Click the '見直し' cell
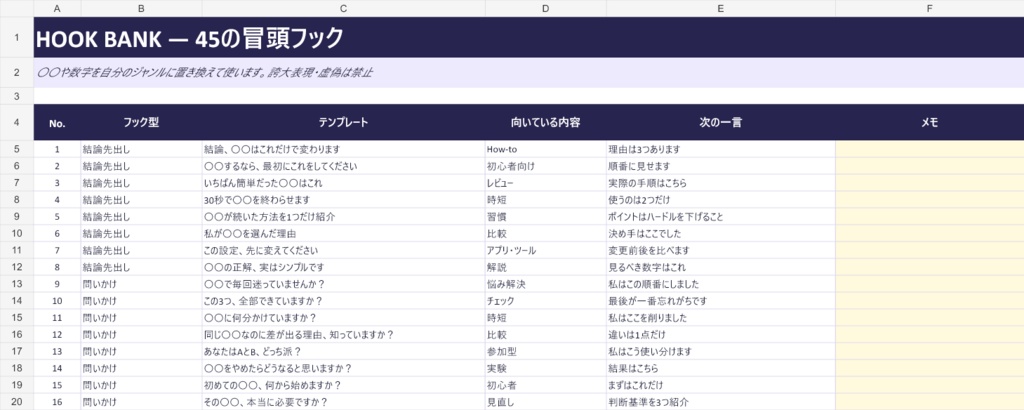The width and height of the screenshot is (1024, 410). pos(545,402)
